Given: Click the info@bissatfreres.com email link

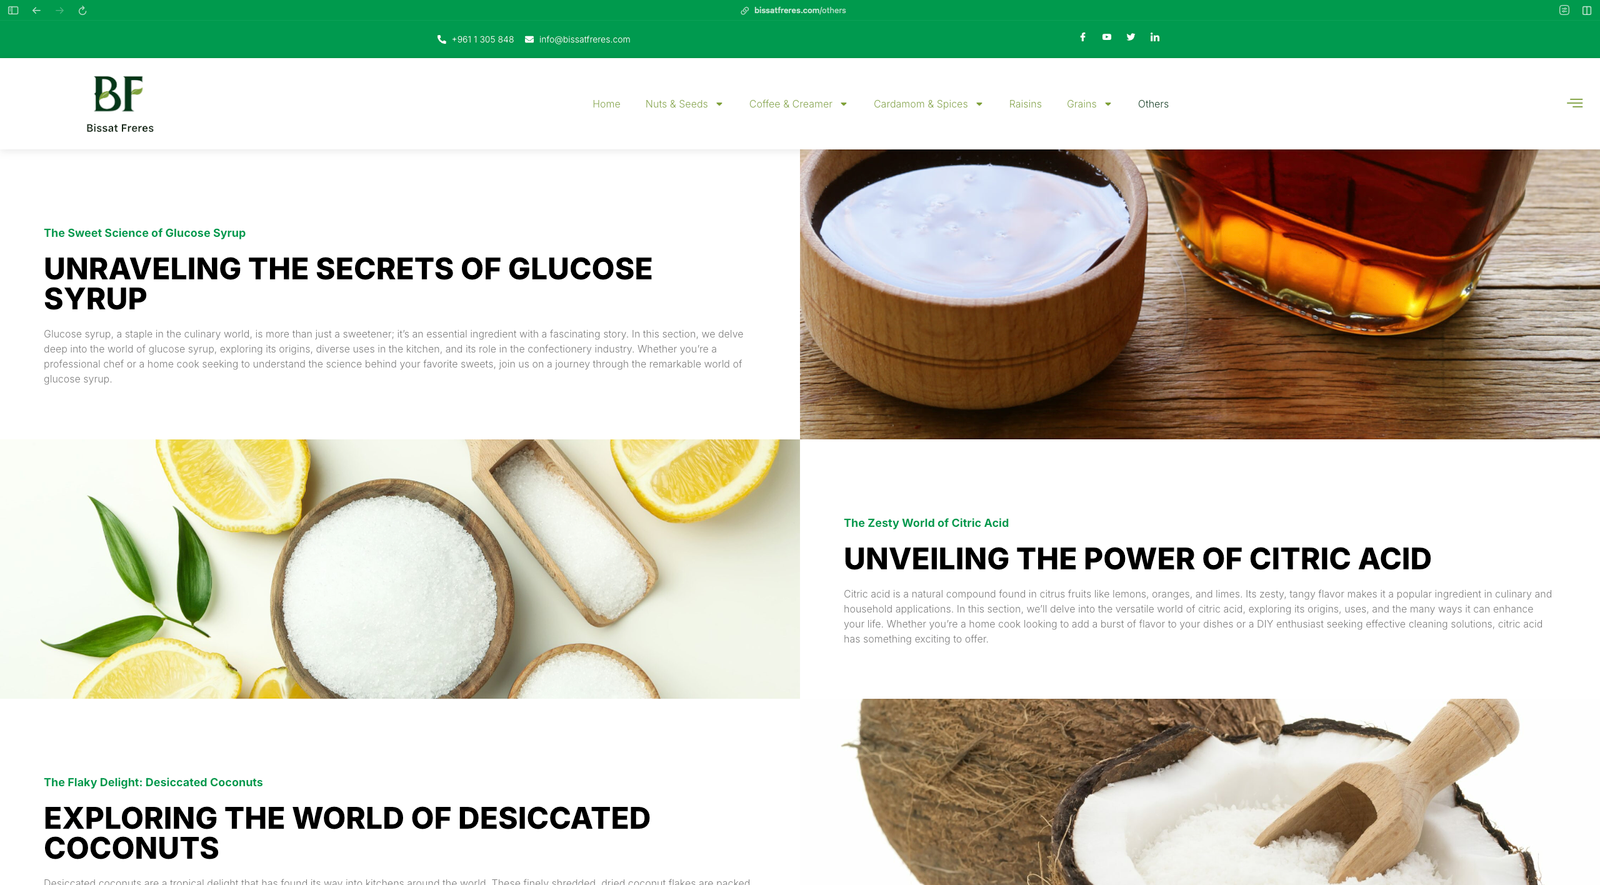Looking at the screenshot, I should pos(577,40).
